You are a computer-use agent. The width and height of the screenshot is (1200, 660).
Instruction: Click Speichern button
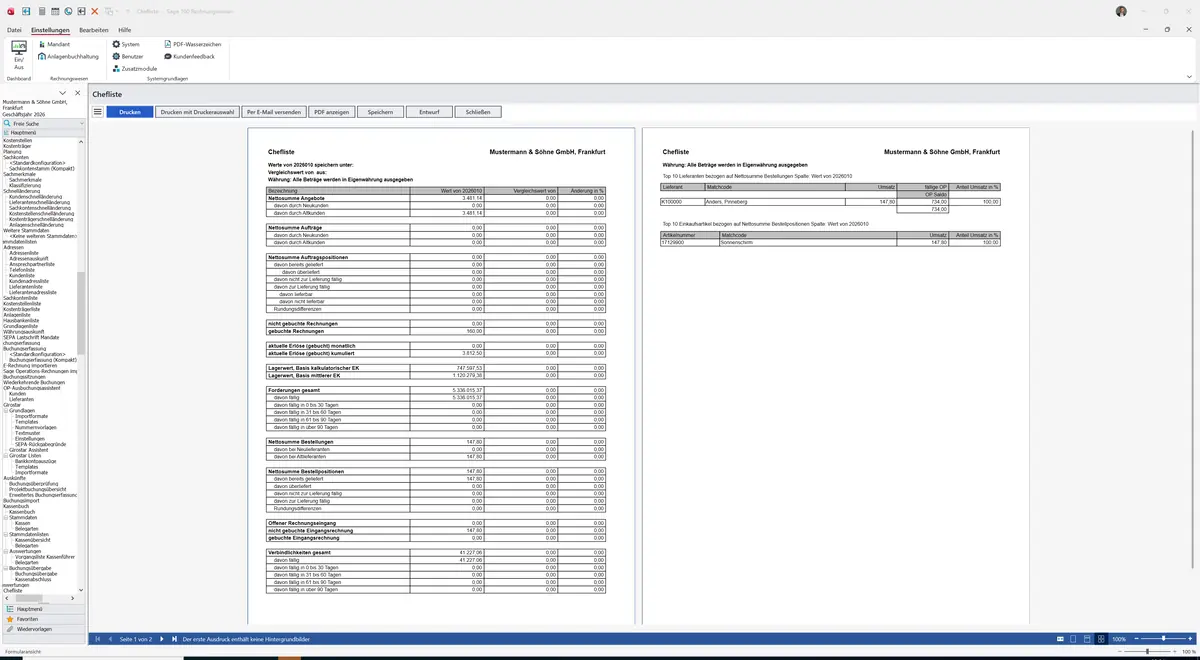point(380,112)
